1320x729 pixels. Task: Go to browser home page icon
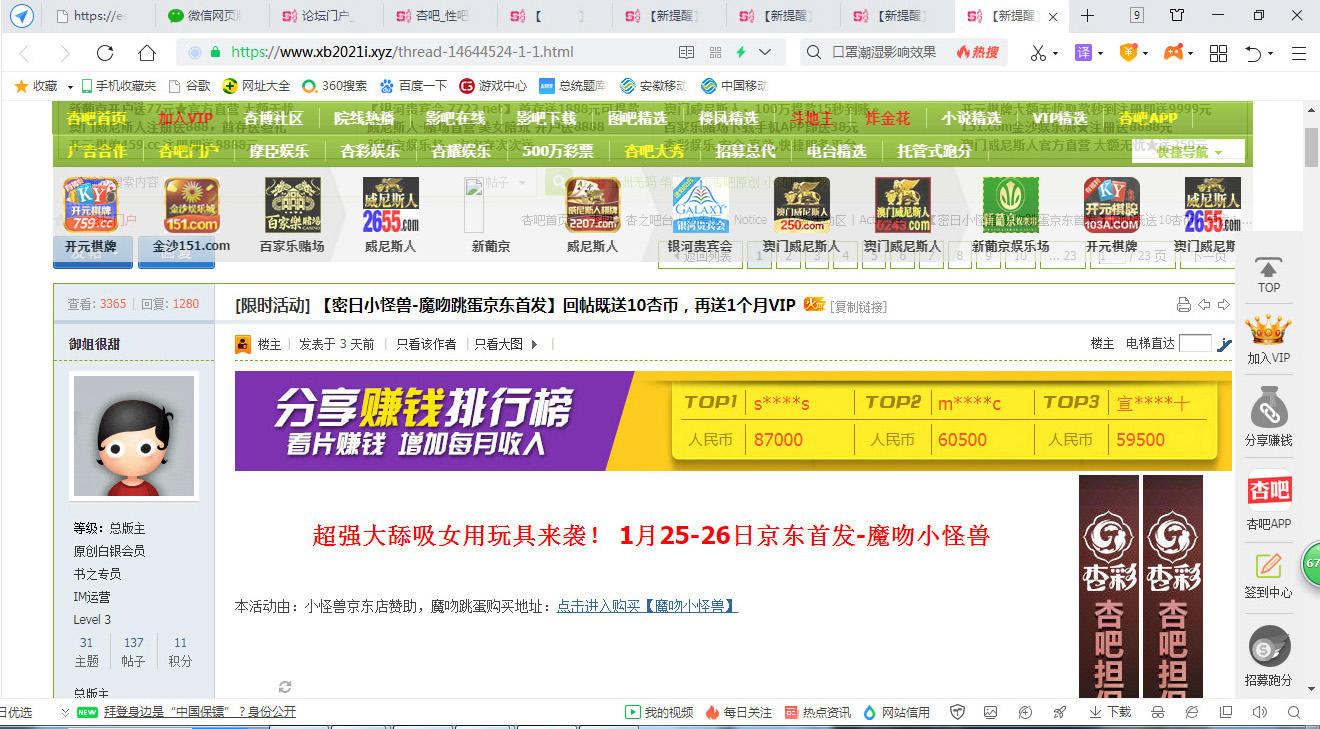pos(147,53)
